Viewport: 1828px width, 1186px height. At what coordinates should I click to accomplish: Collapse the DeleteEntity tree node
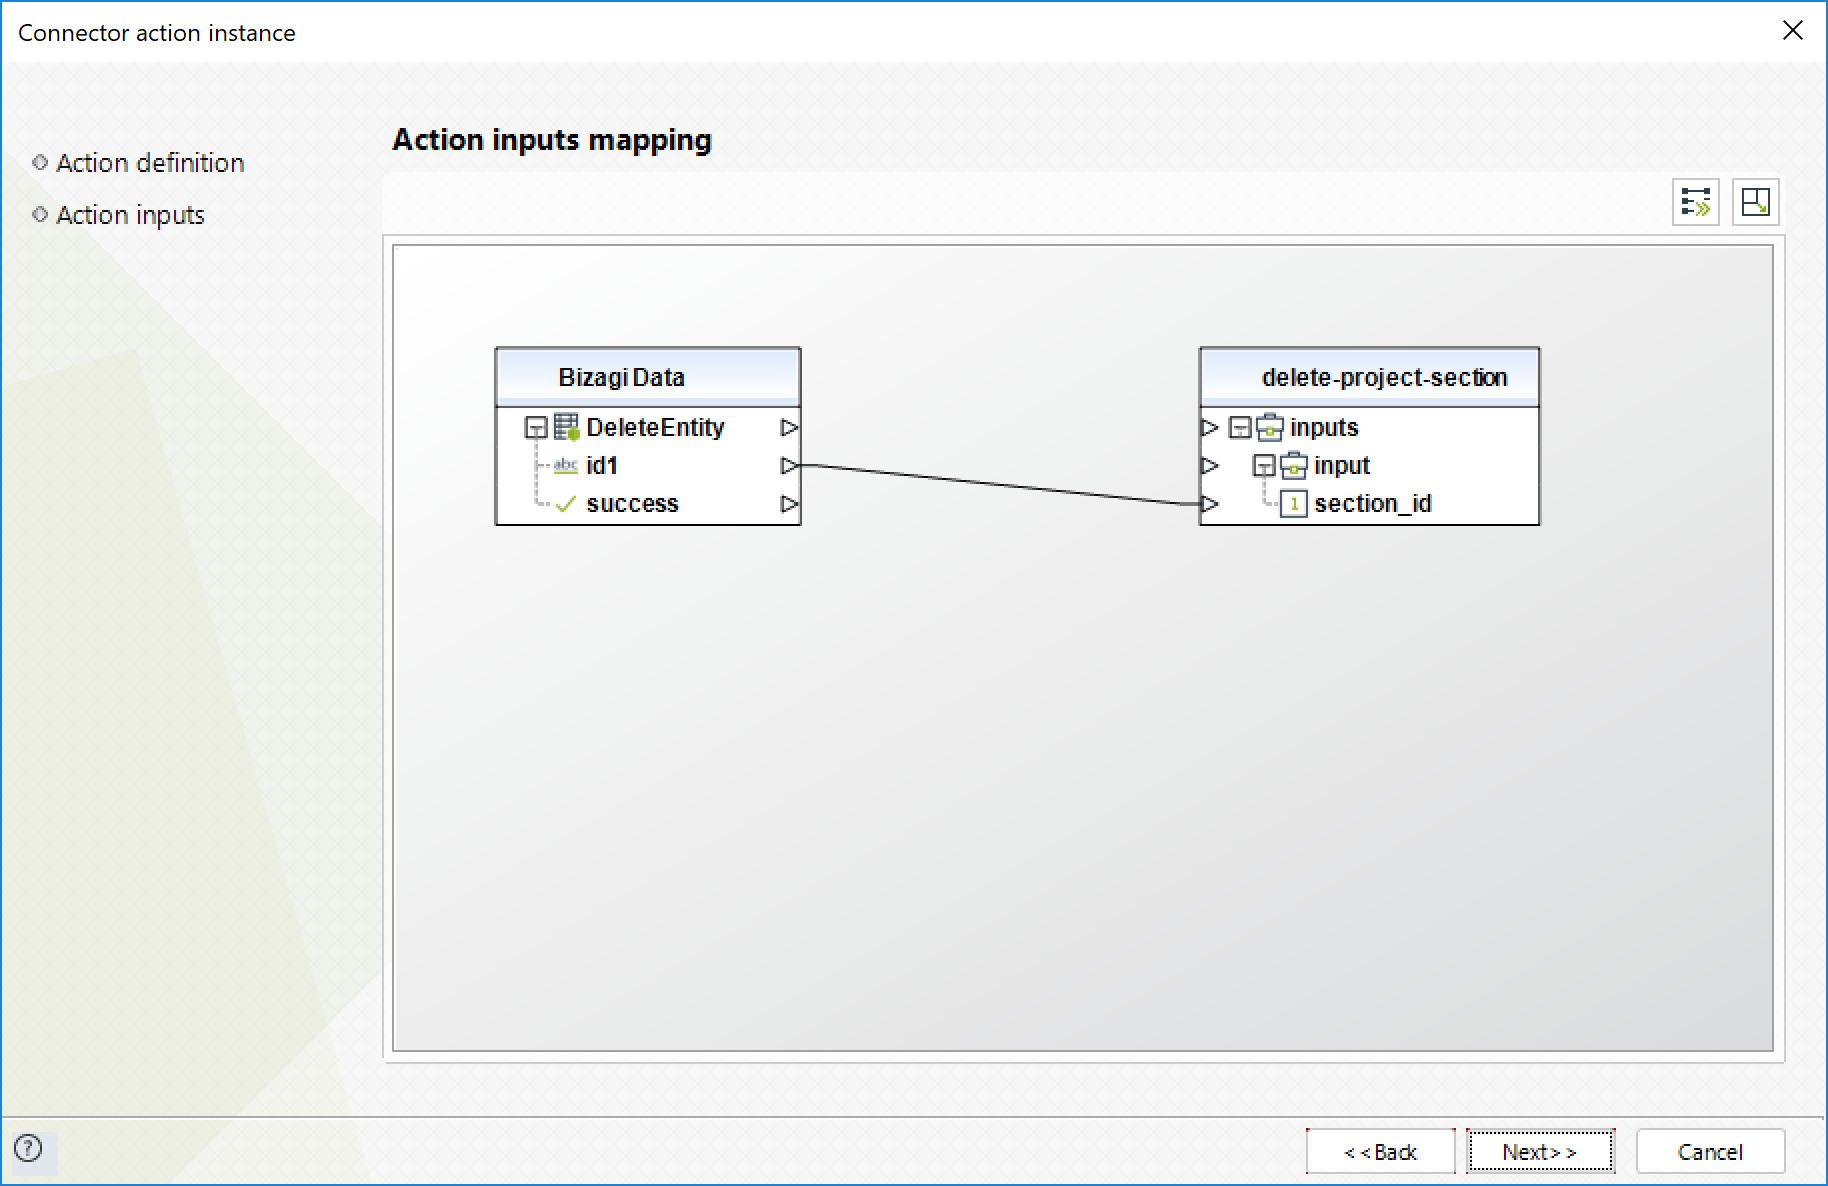click(536, 428)
